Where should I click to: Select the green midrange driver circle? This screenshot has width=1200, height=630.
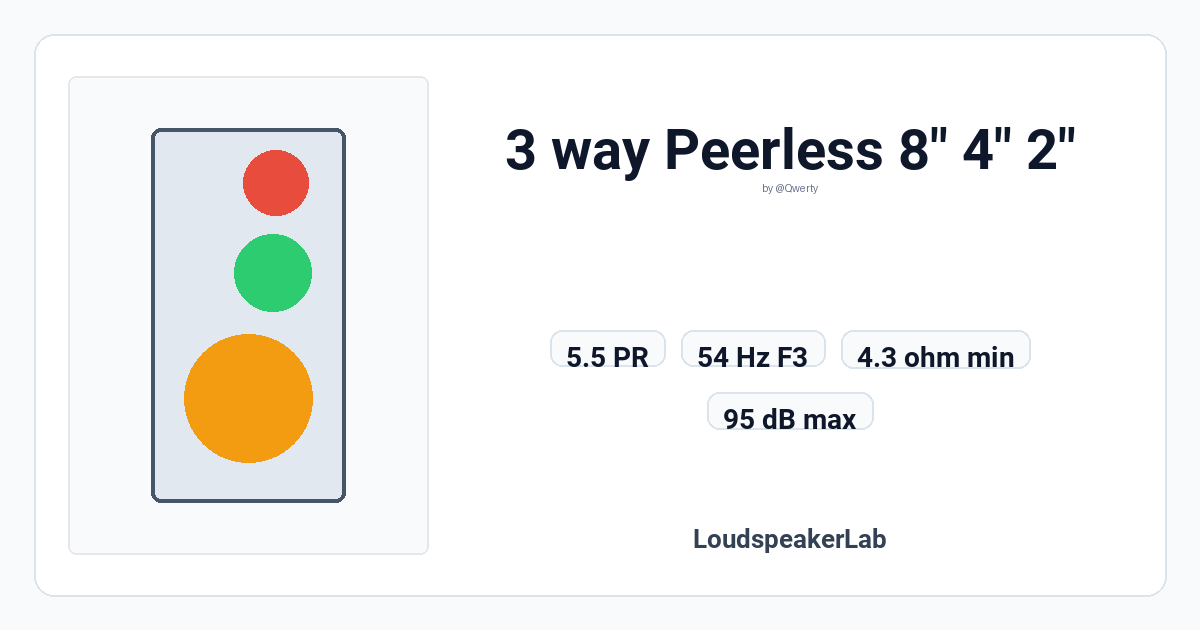(273, 273)
